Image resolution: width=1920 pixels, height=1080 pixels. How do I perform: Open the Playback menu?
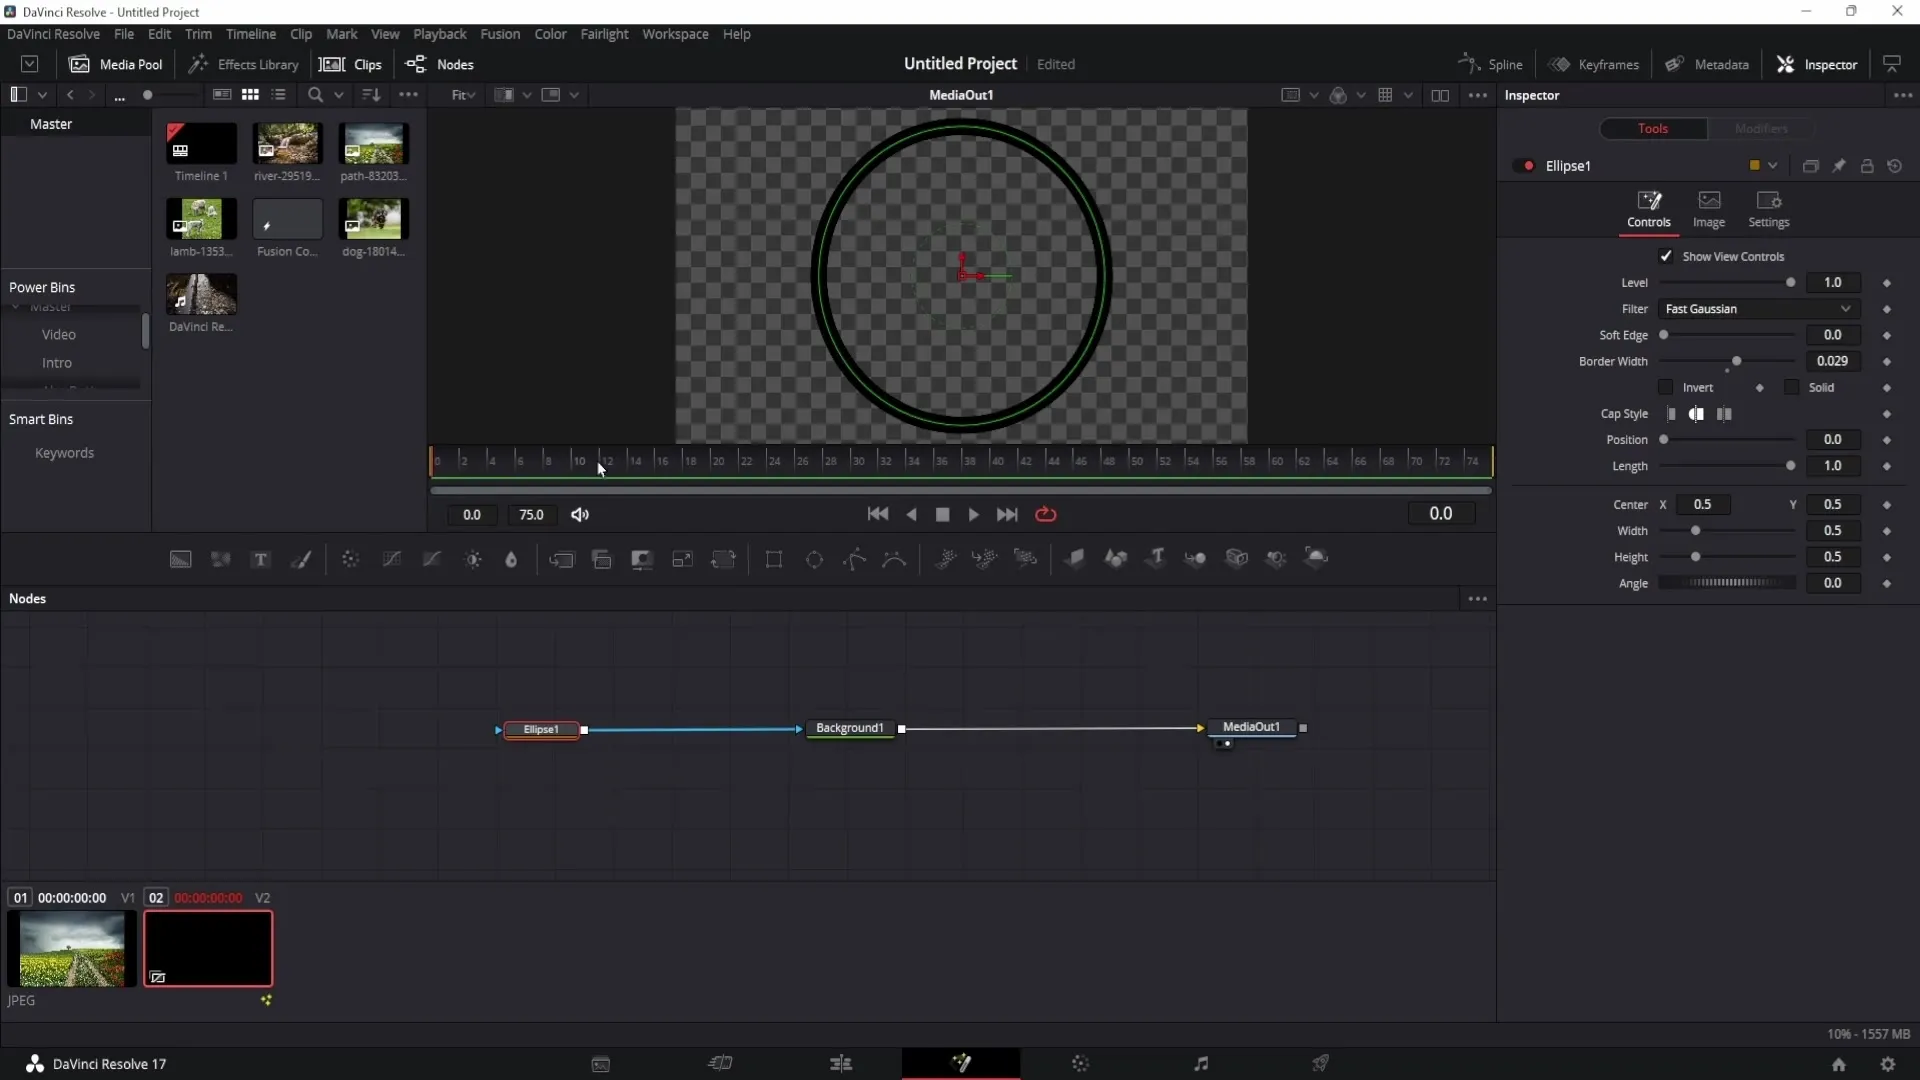tap(440, 34)
